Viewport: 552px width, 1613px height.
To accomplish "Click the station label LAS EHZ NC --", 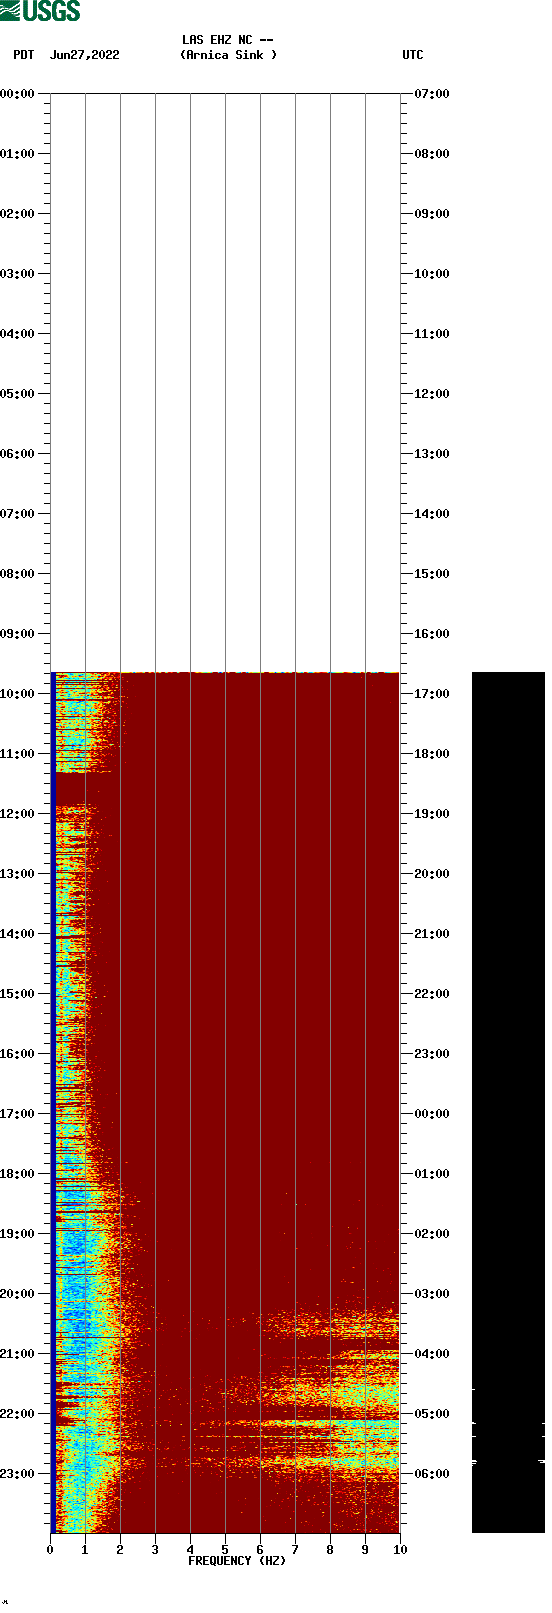I will pyautogui.click(x=228, y=40).
